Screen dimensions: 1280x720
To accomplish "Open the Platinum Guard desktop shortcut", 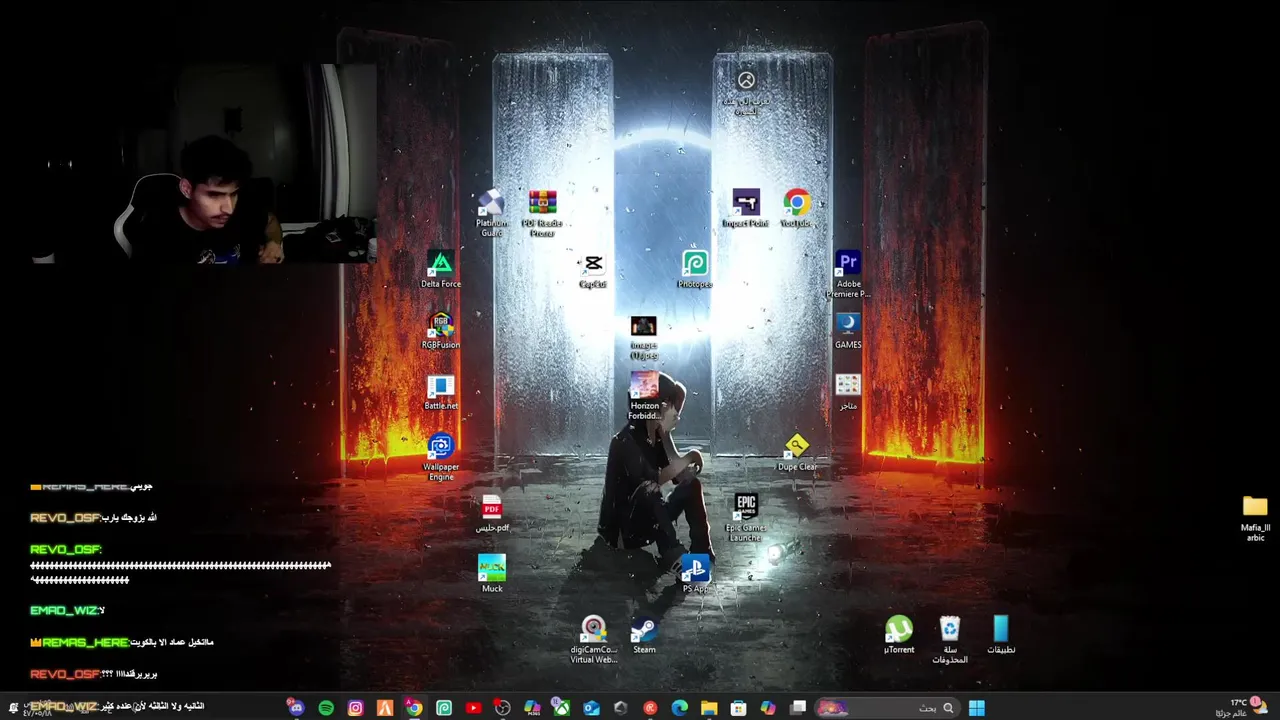I will click(x=491, y=213).
